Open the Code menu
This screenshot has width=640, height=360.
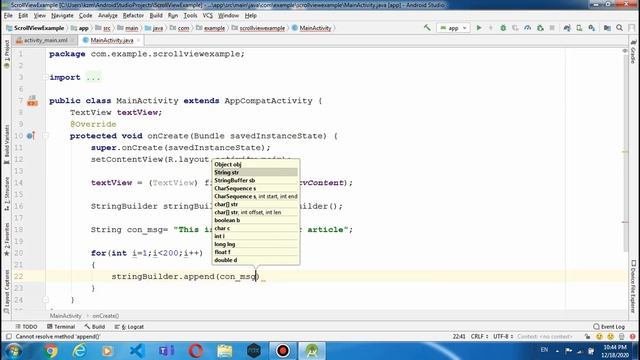point(85,16)
